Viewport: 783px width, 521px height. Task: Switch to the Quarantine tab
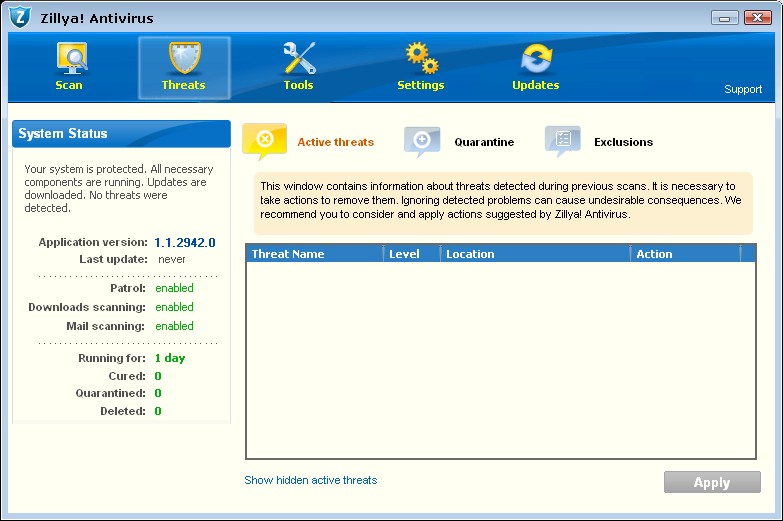[484, 142]
